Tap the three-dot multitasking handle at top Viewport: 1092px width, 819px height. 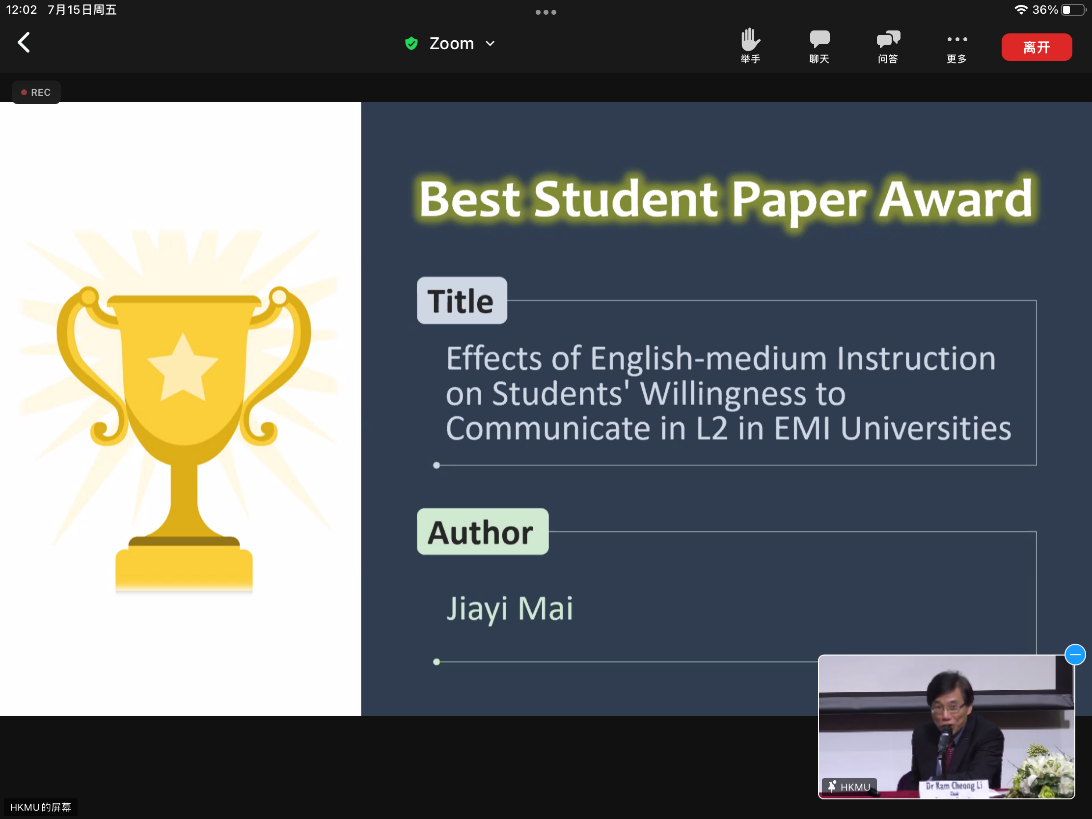tap(546, 12)
